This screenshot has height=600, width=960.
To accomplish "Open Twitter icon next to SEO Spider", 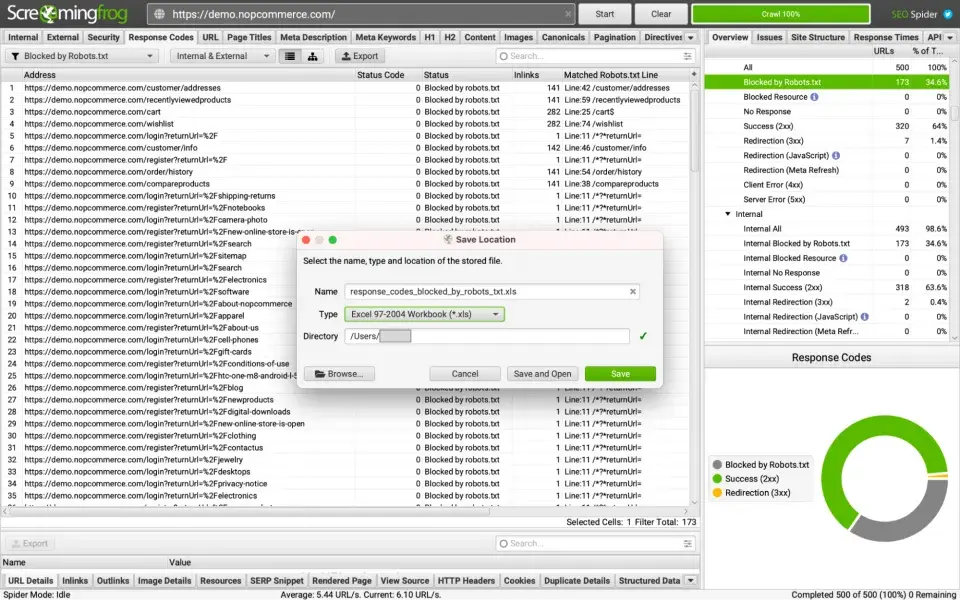I will [948, 14].
